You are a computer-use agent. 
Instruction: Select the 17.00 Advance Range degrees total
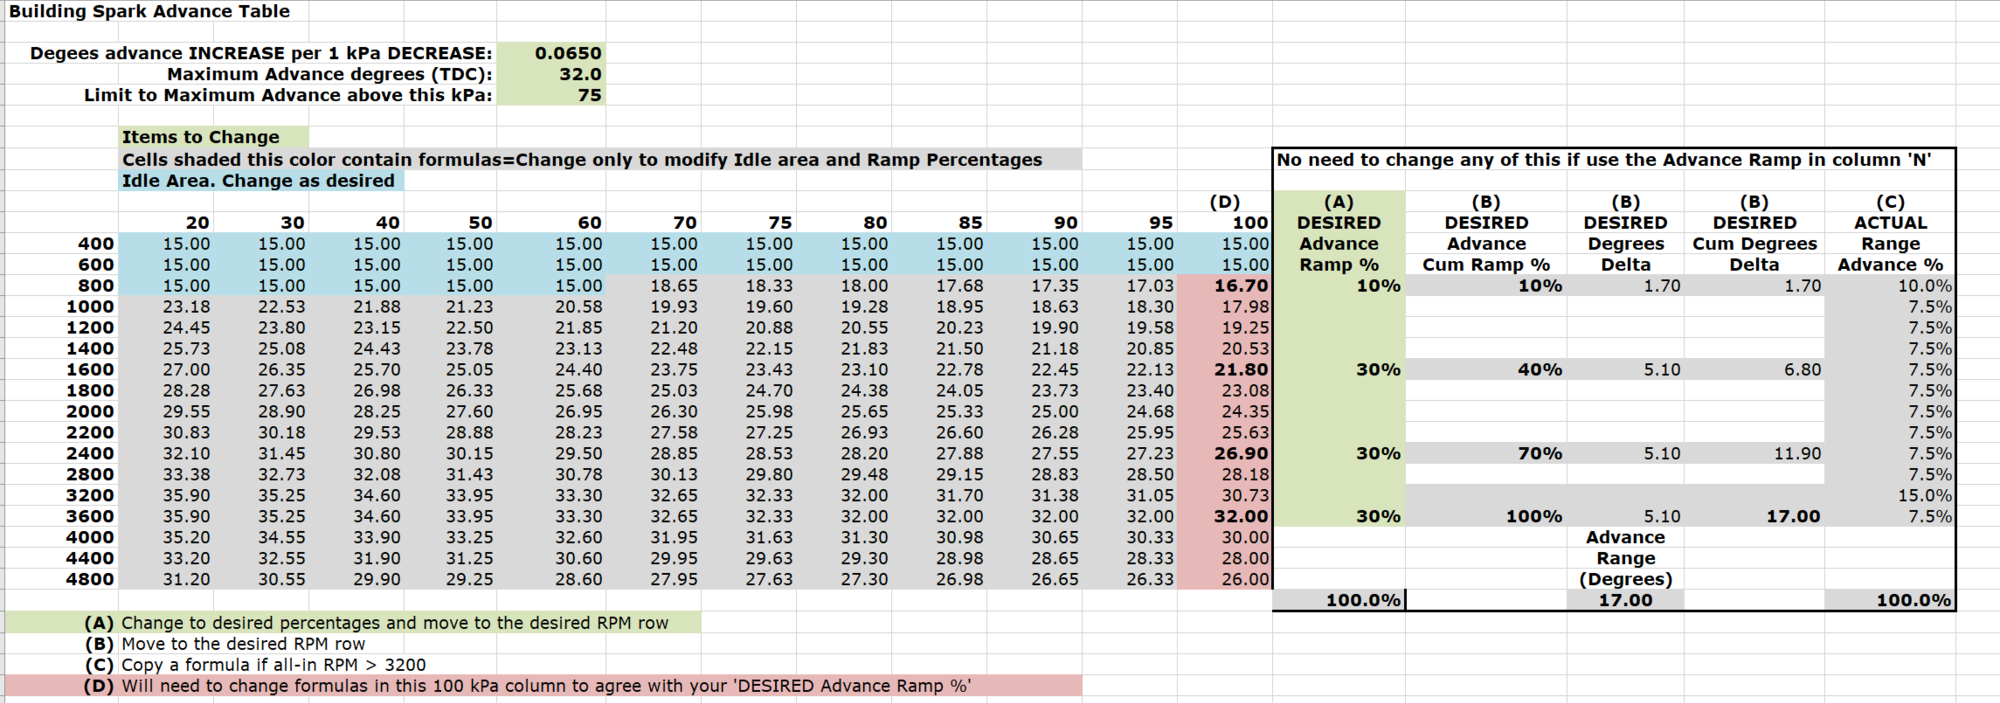coord(1625,600)
